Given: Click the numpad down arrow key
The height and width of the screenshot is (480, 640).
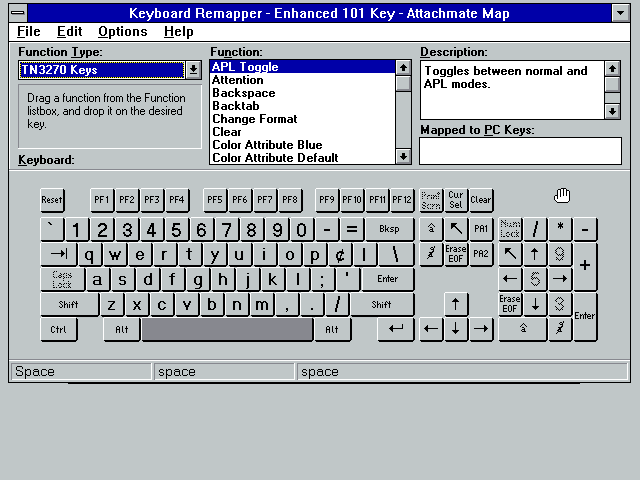Looking at the screenshot, I should (535, 304).
